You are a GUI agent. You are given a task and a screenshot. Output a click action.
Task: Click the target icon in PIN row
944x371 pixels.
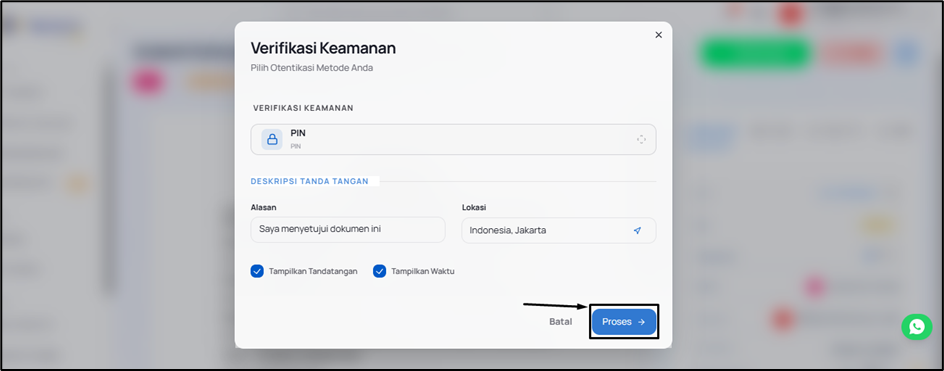tap(641, 140)
